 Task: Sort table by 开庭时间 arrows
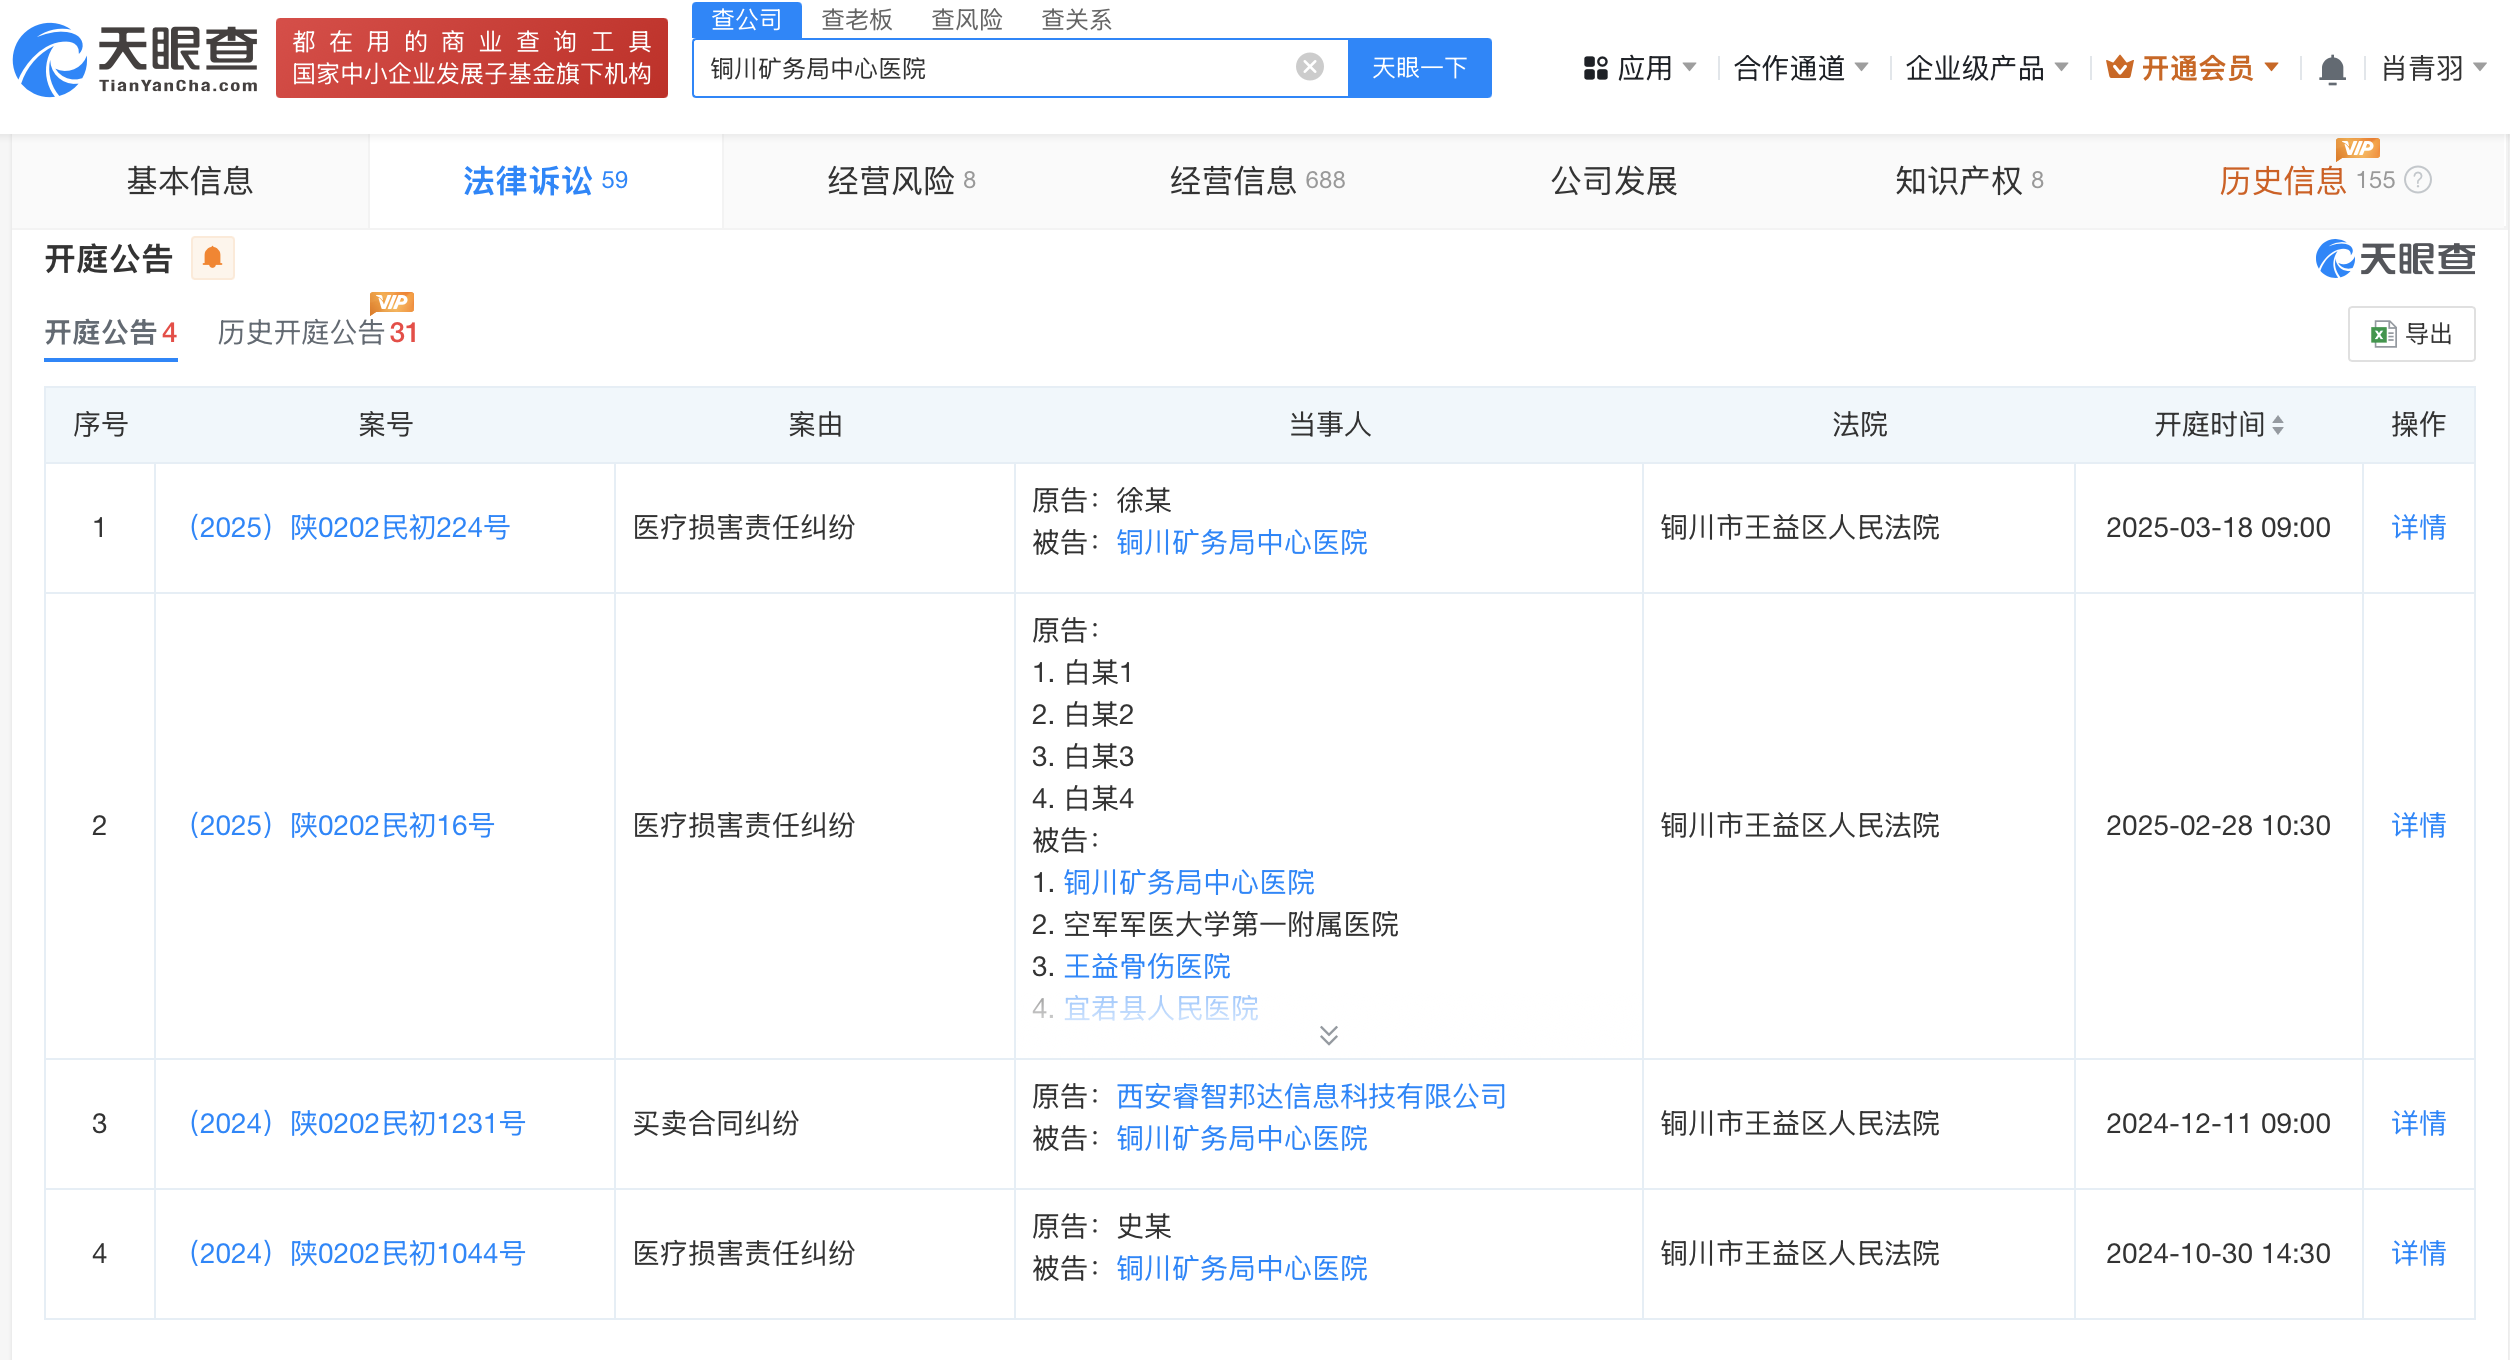point(2278,425)
